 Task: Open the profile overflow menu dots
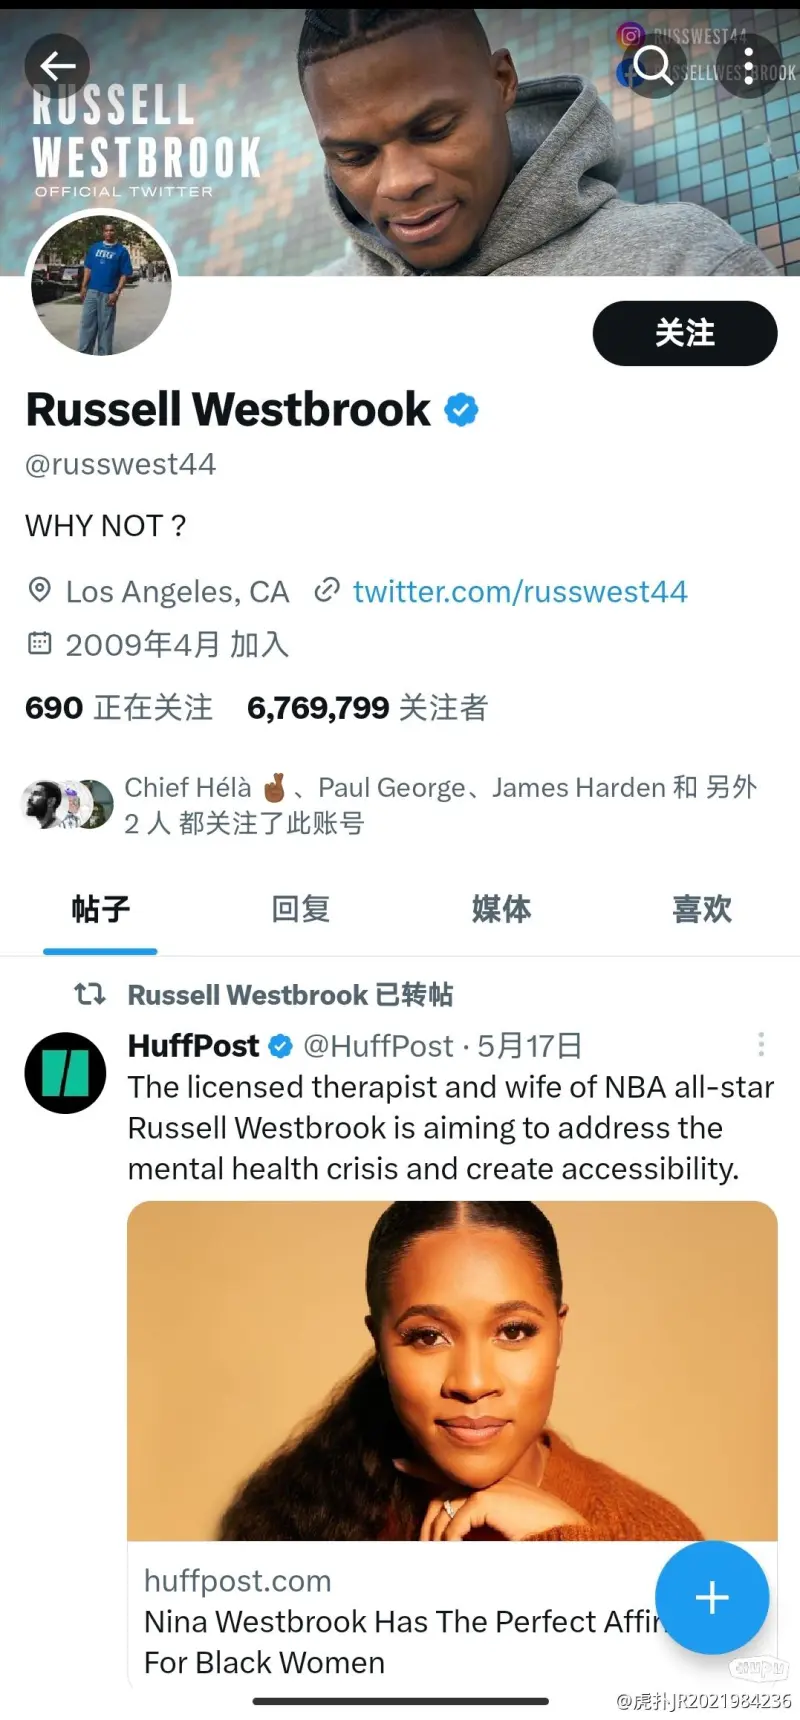(749, 66)
